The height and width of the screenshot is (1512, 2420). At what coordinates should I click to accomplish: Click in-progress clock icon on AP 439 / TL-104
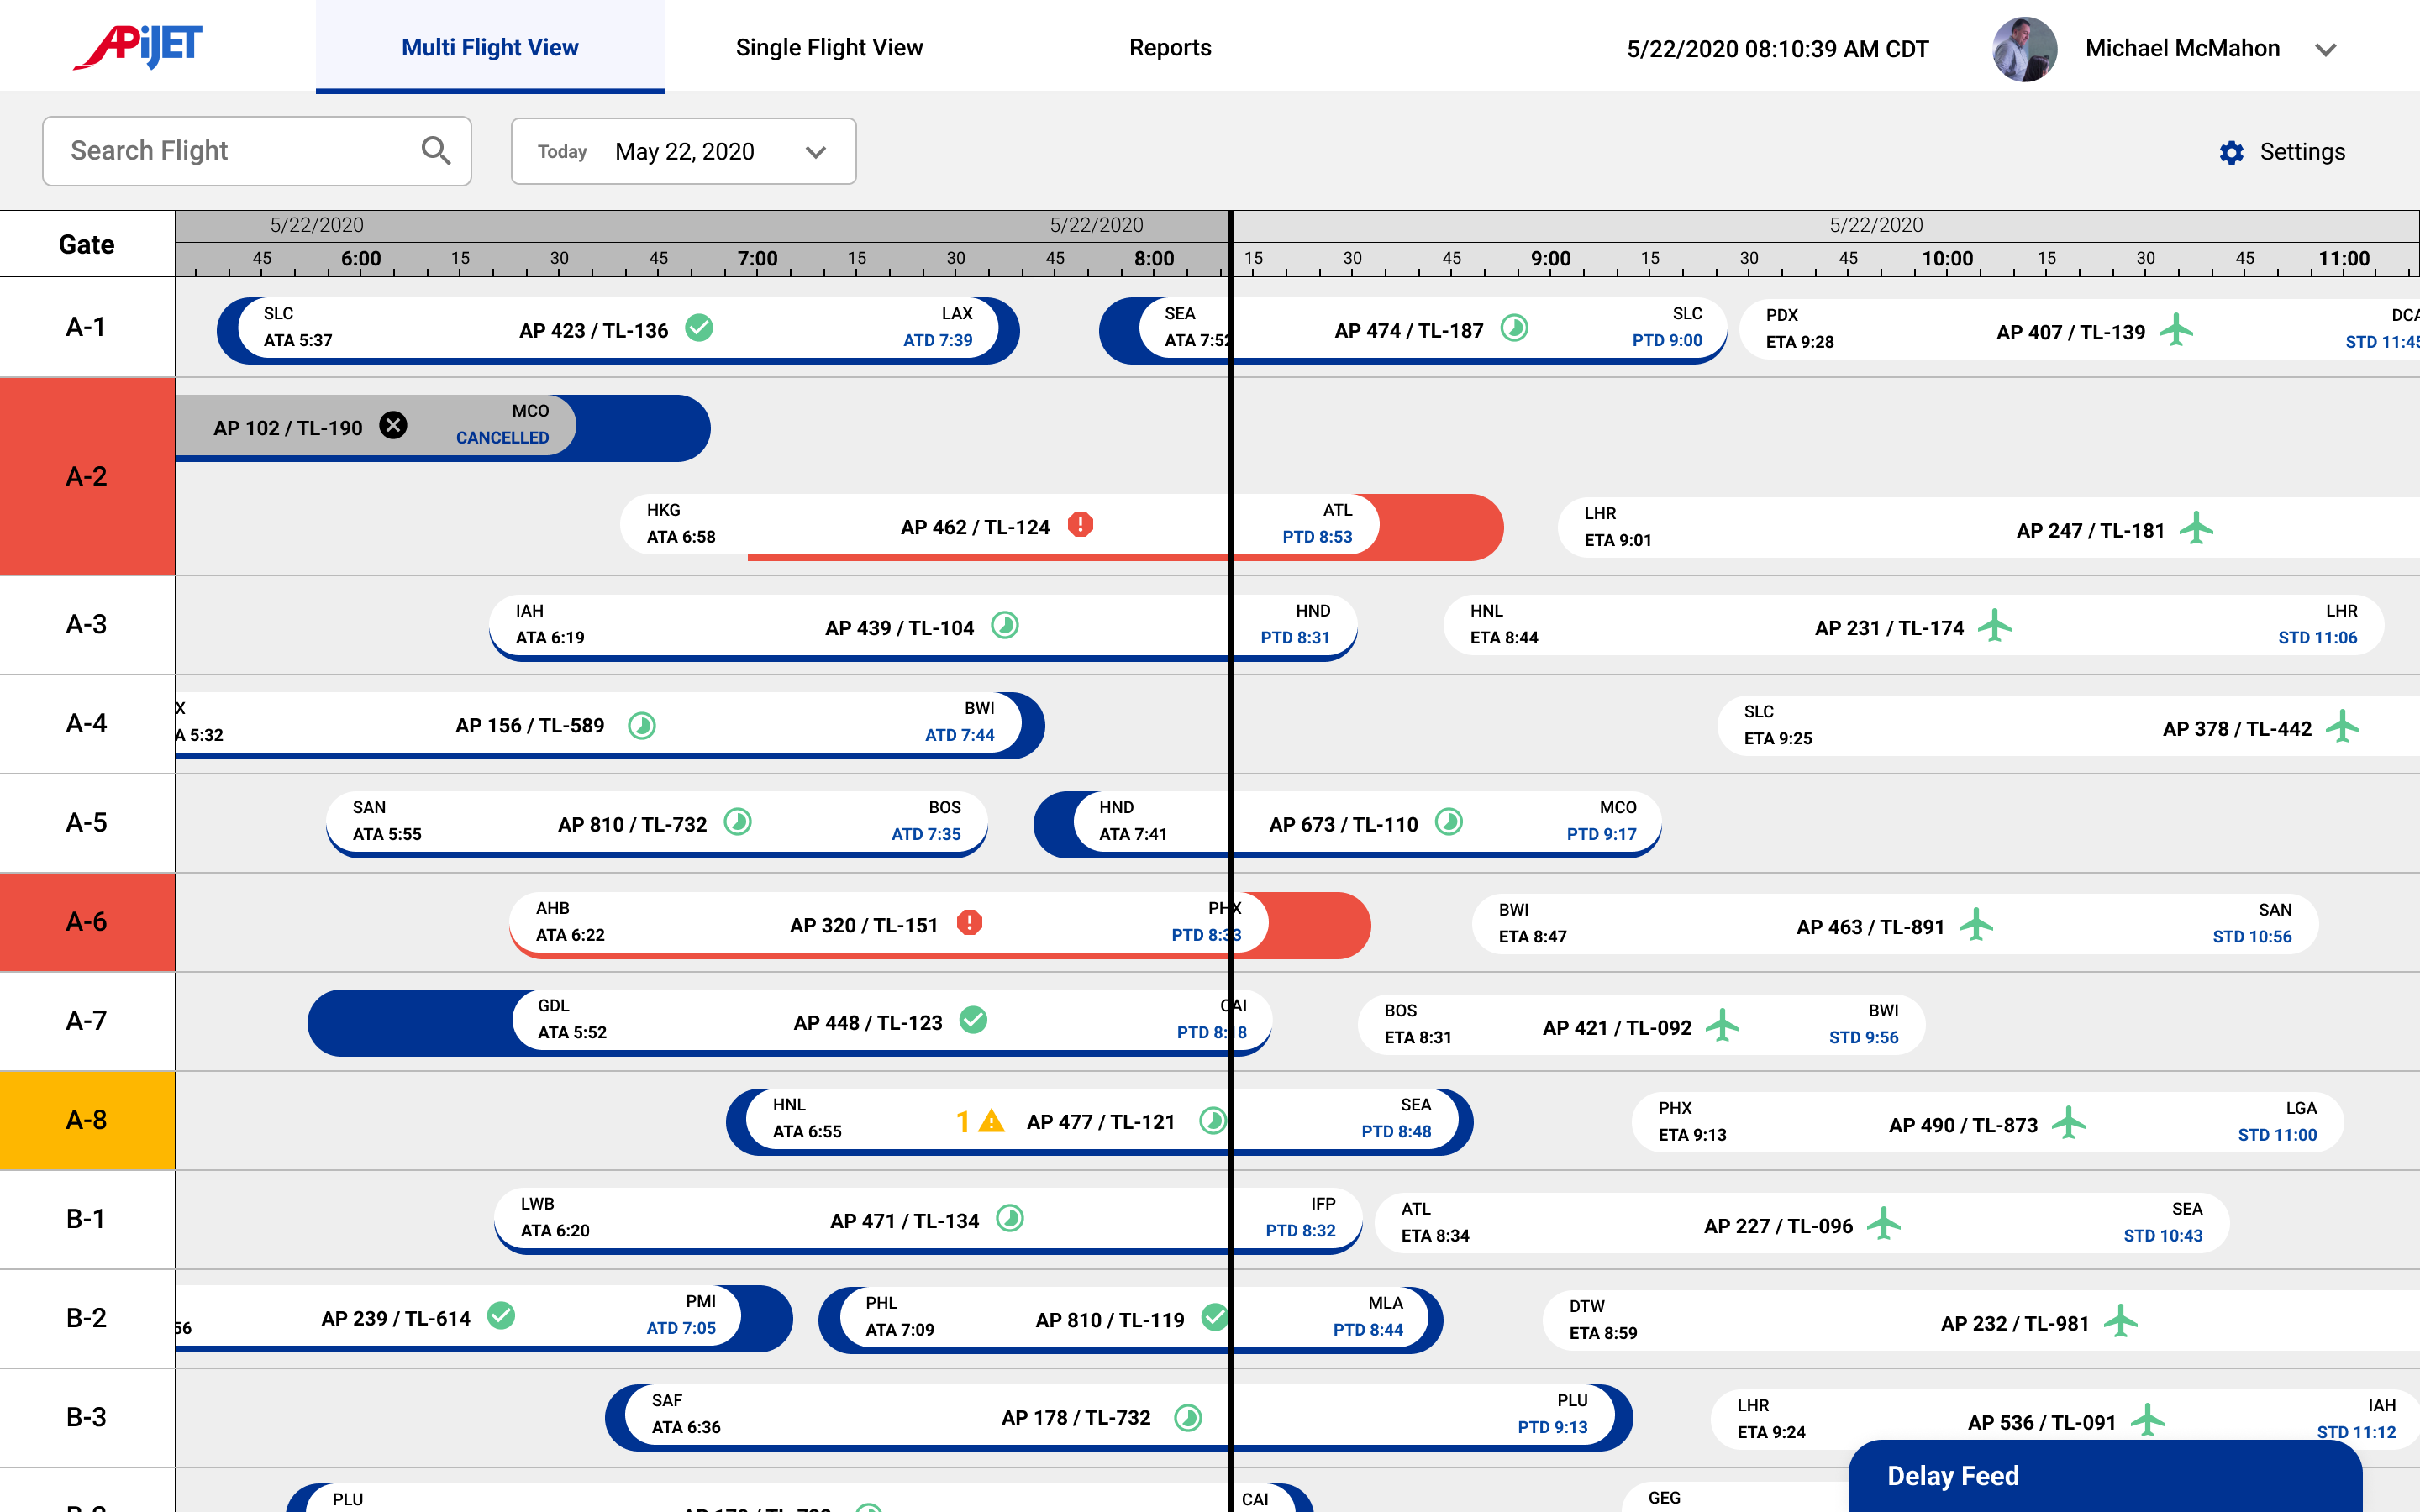point(1004,626)
